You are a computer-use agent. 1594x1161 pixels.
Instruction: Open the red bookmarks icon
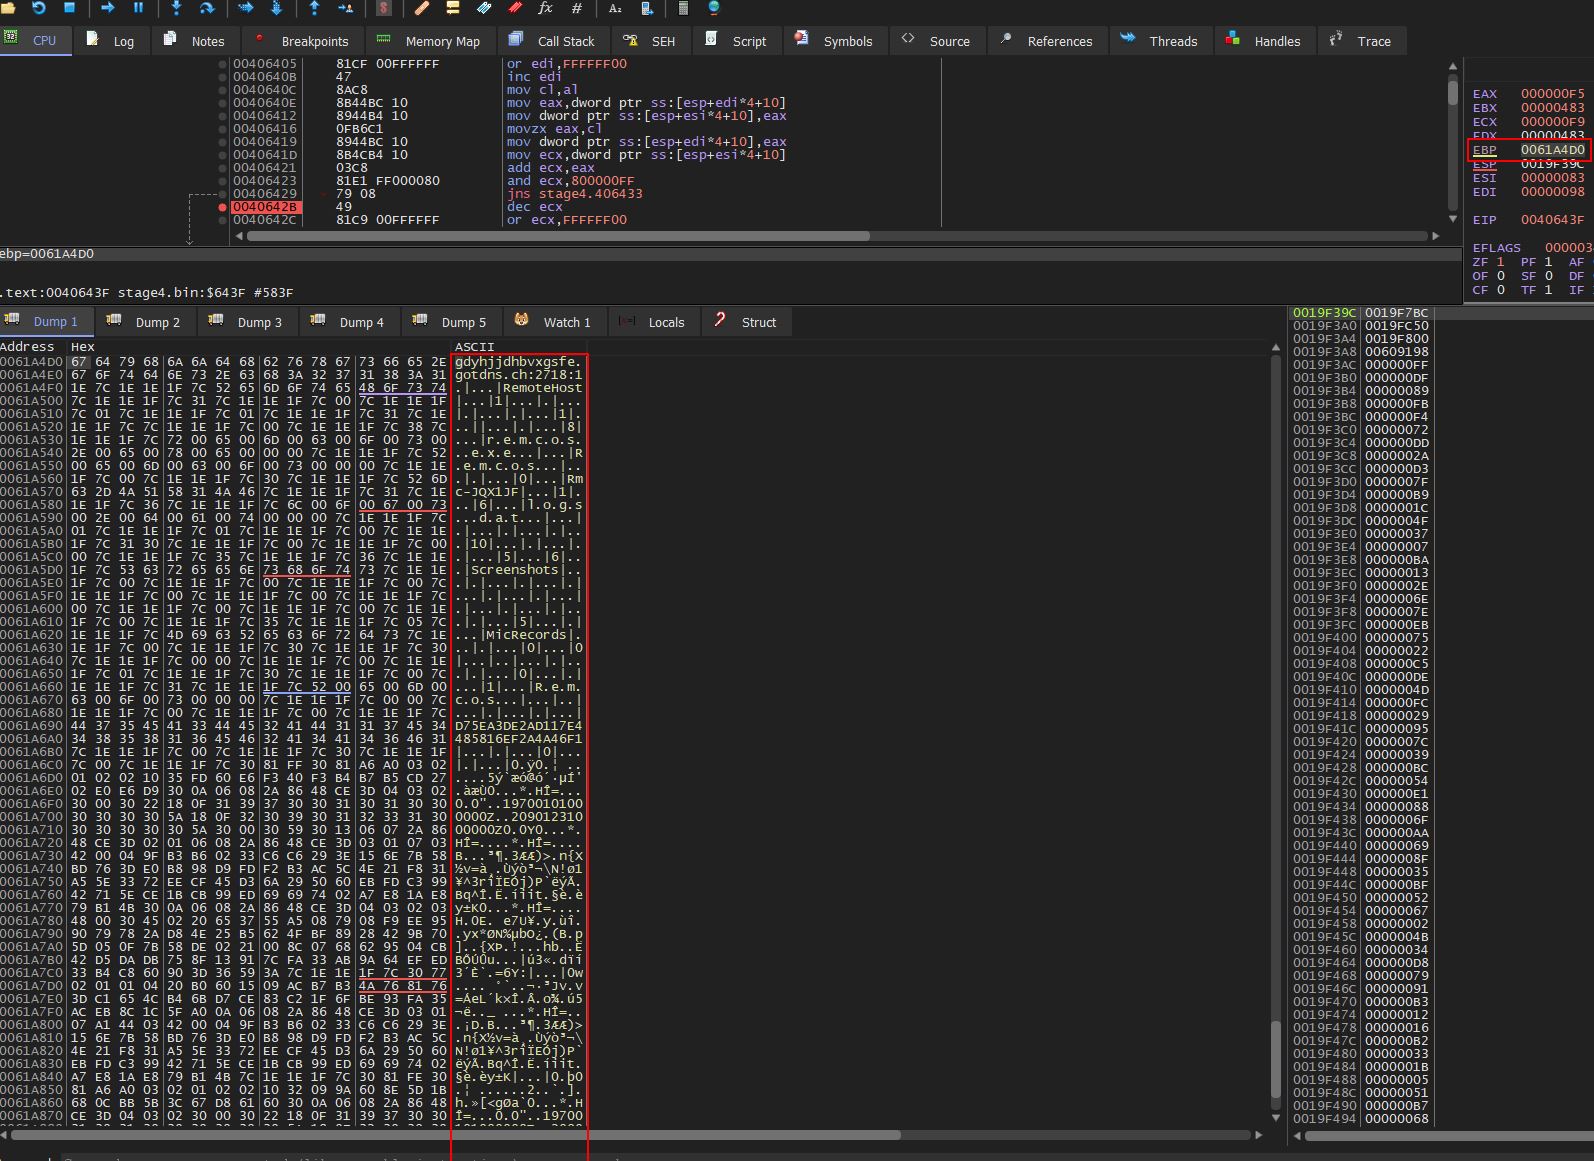point(514,7)
